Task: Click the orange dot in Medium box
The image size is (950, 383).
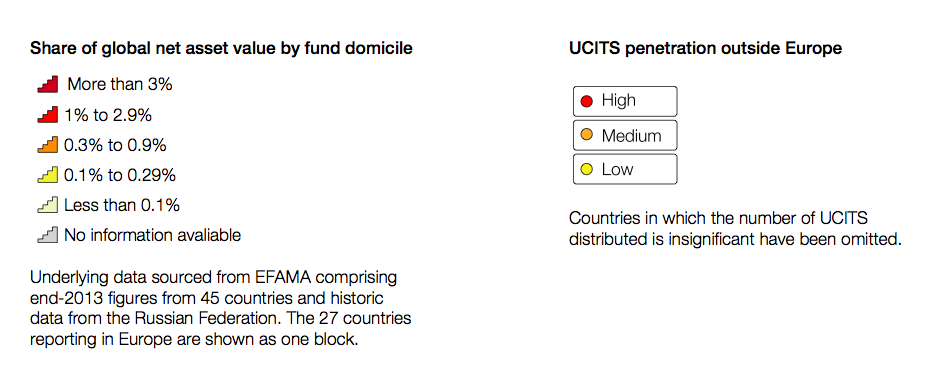Action: (x=586, y=135)
